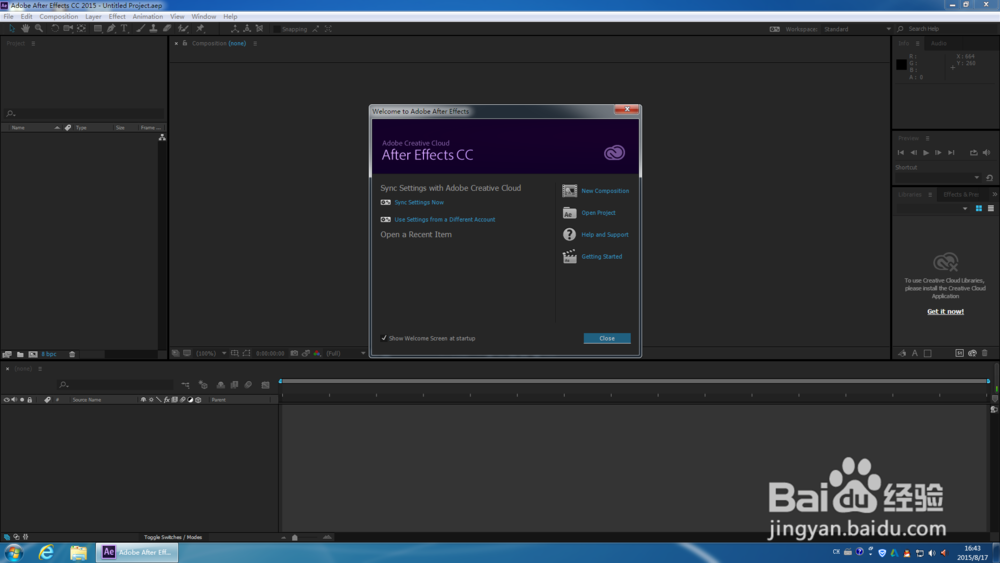This screenshot has height=563, width=1000.
Task: Select the Pen tool
Action: [111, 29]
